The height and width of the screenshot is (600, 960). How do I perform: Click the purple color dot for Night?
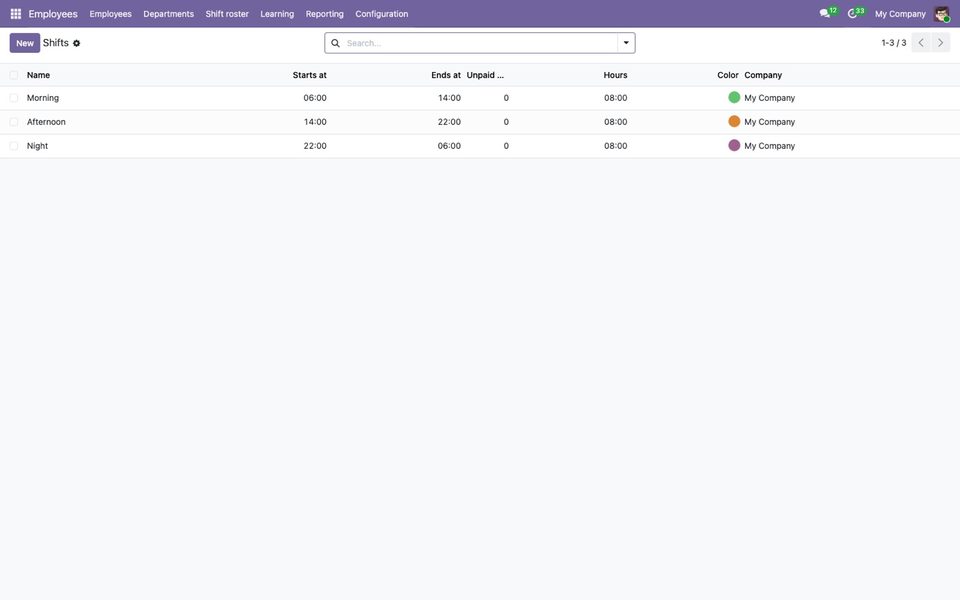point(734,145)
